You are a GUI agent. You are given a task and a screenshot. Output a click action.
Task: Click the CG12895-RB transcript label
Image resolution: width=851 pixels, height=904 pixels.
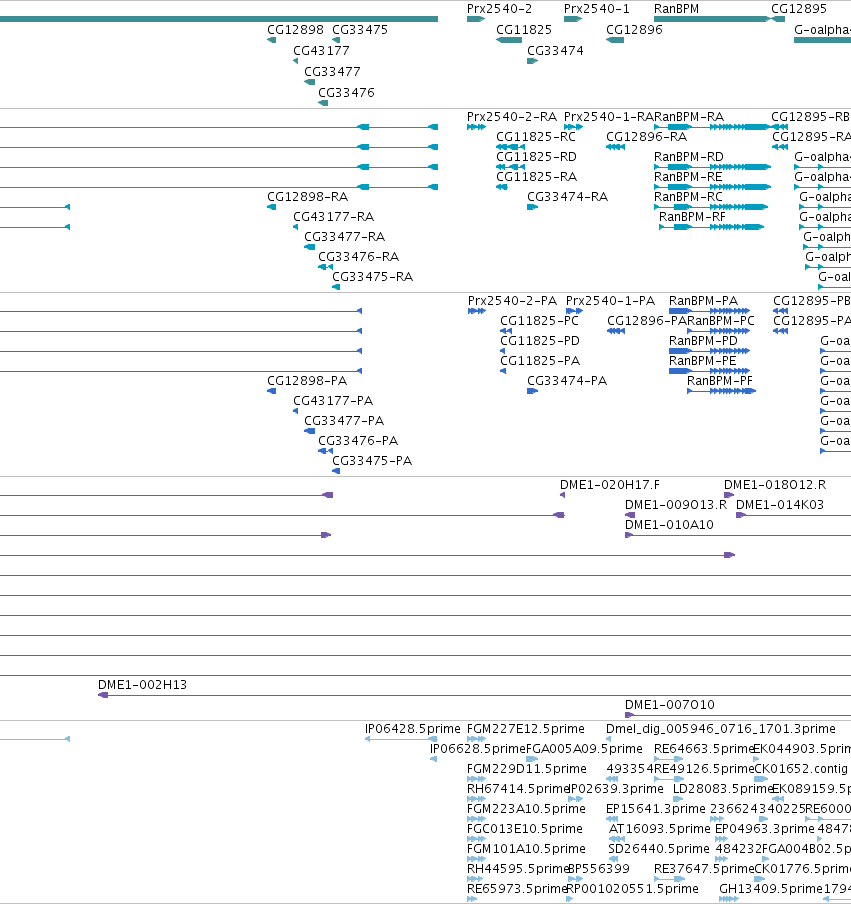click(x=811, y=117)
